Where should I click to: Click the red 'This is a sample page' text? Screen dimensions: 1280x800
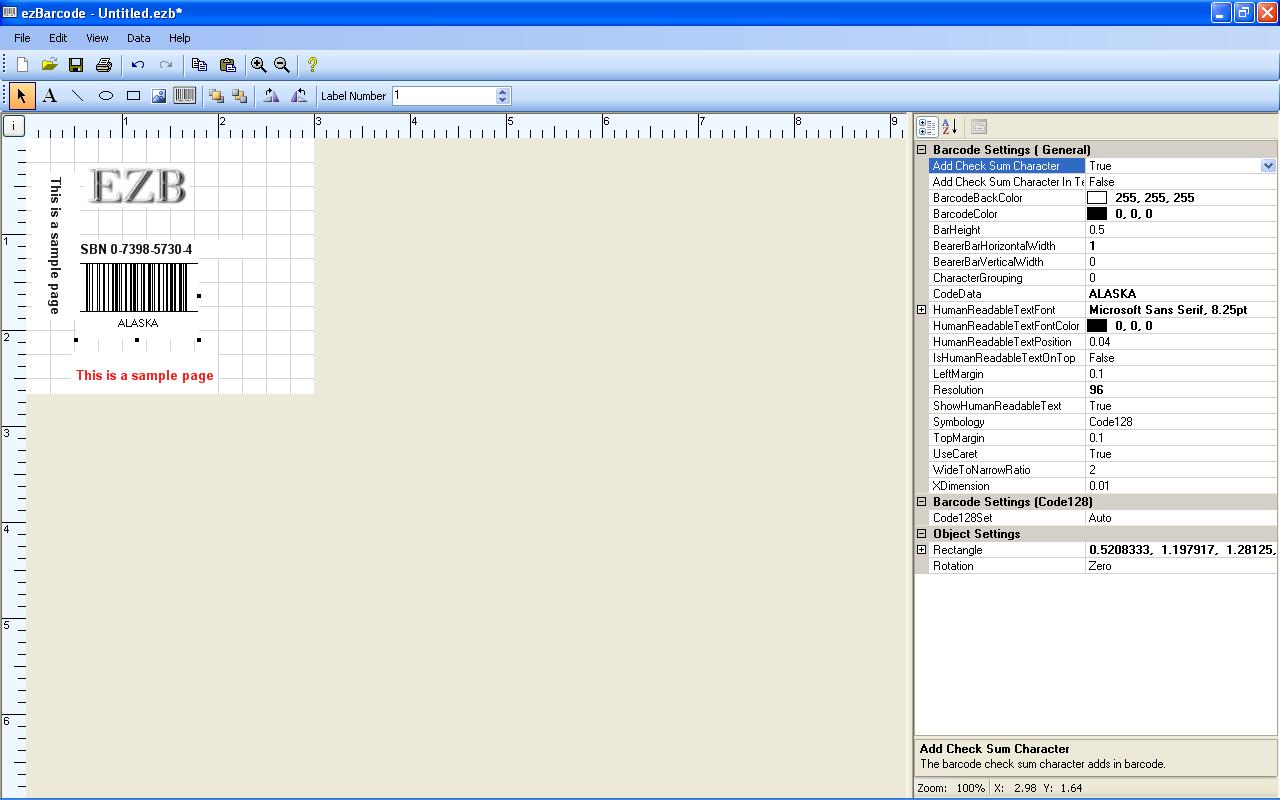pos(145,376)
